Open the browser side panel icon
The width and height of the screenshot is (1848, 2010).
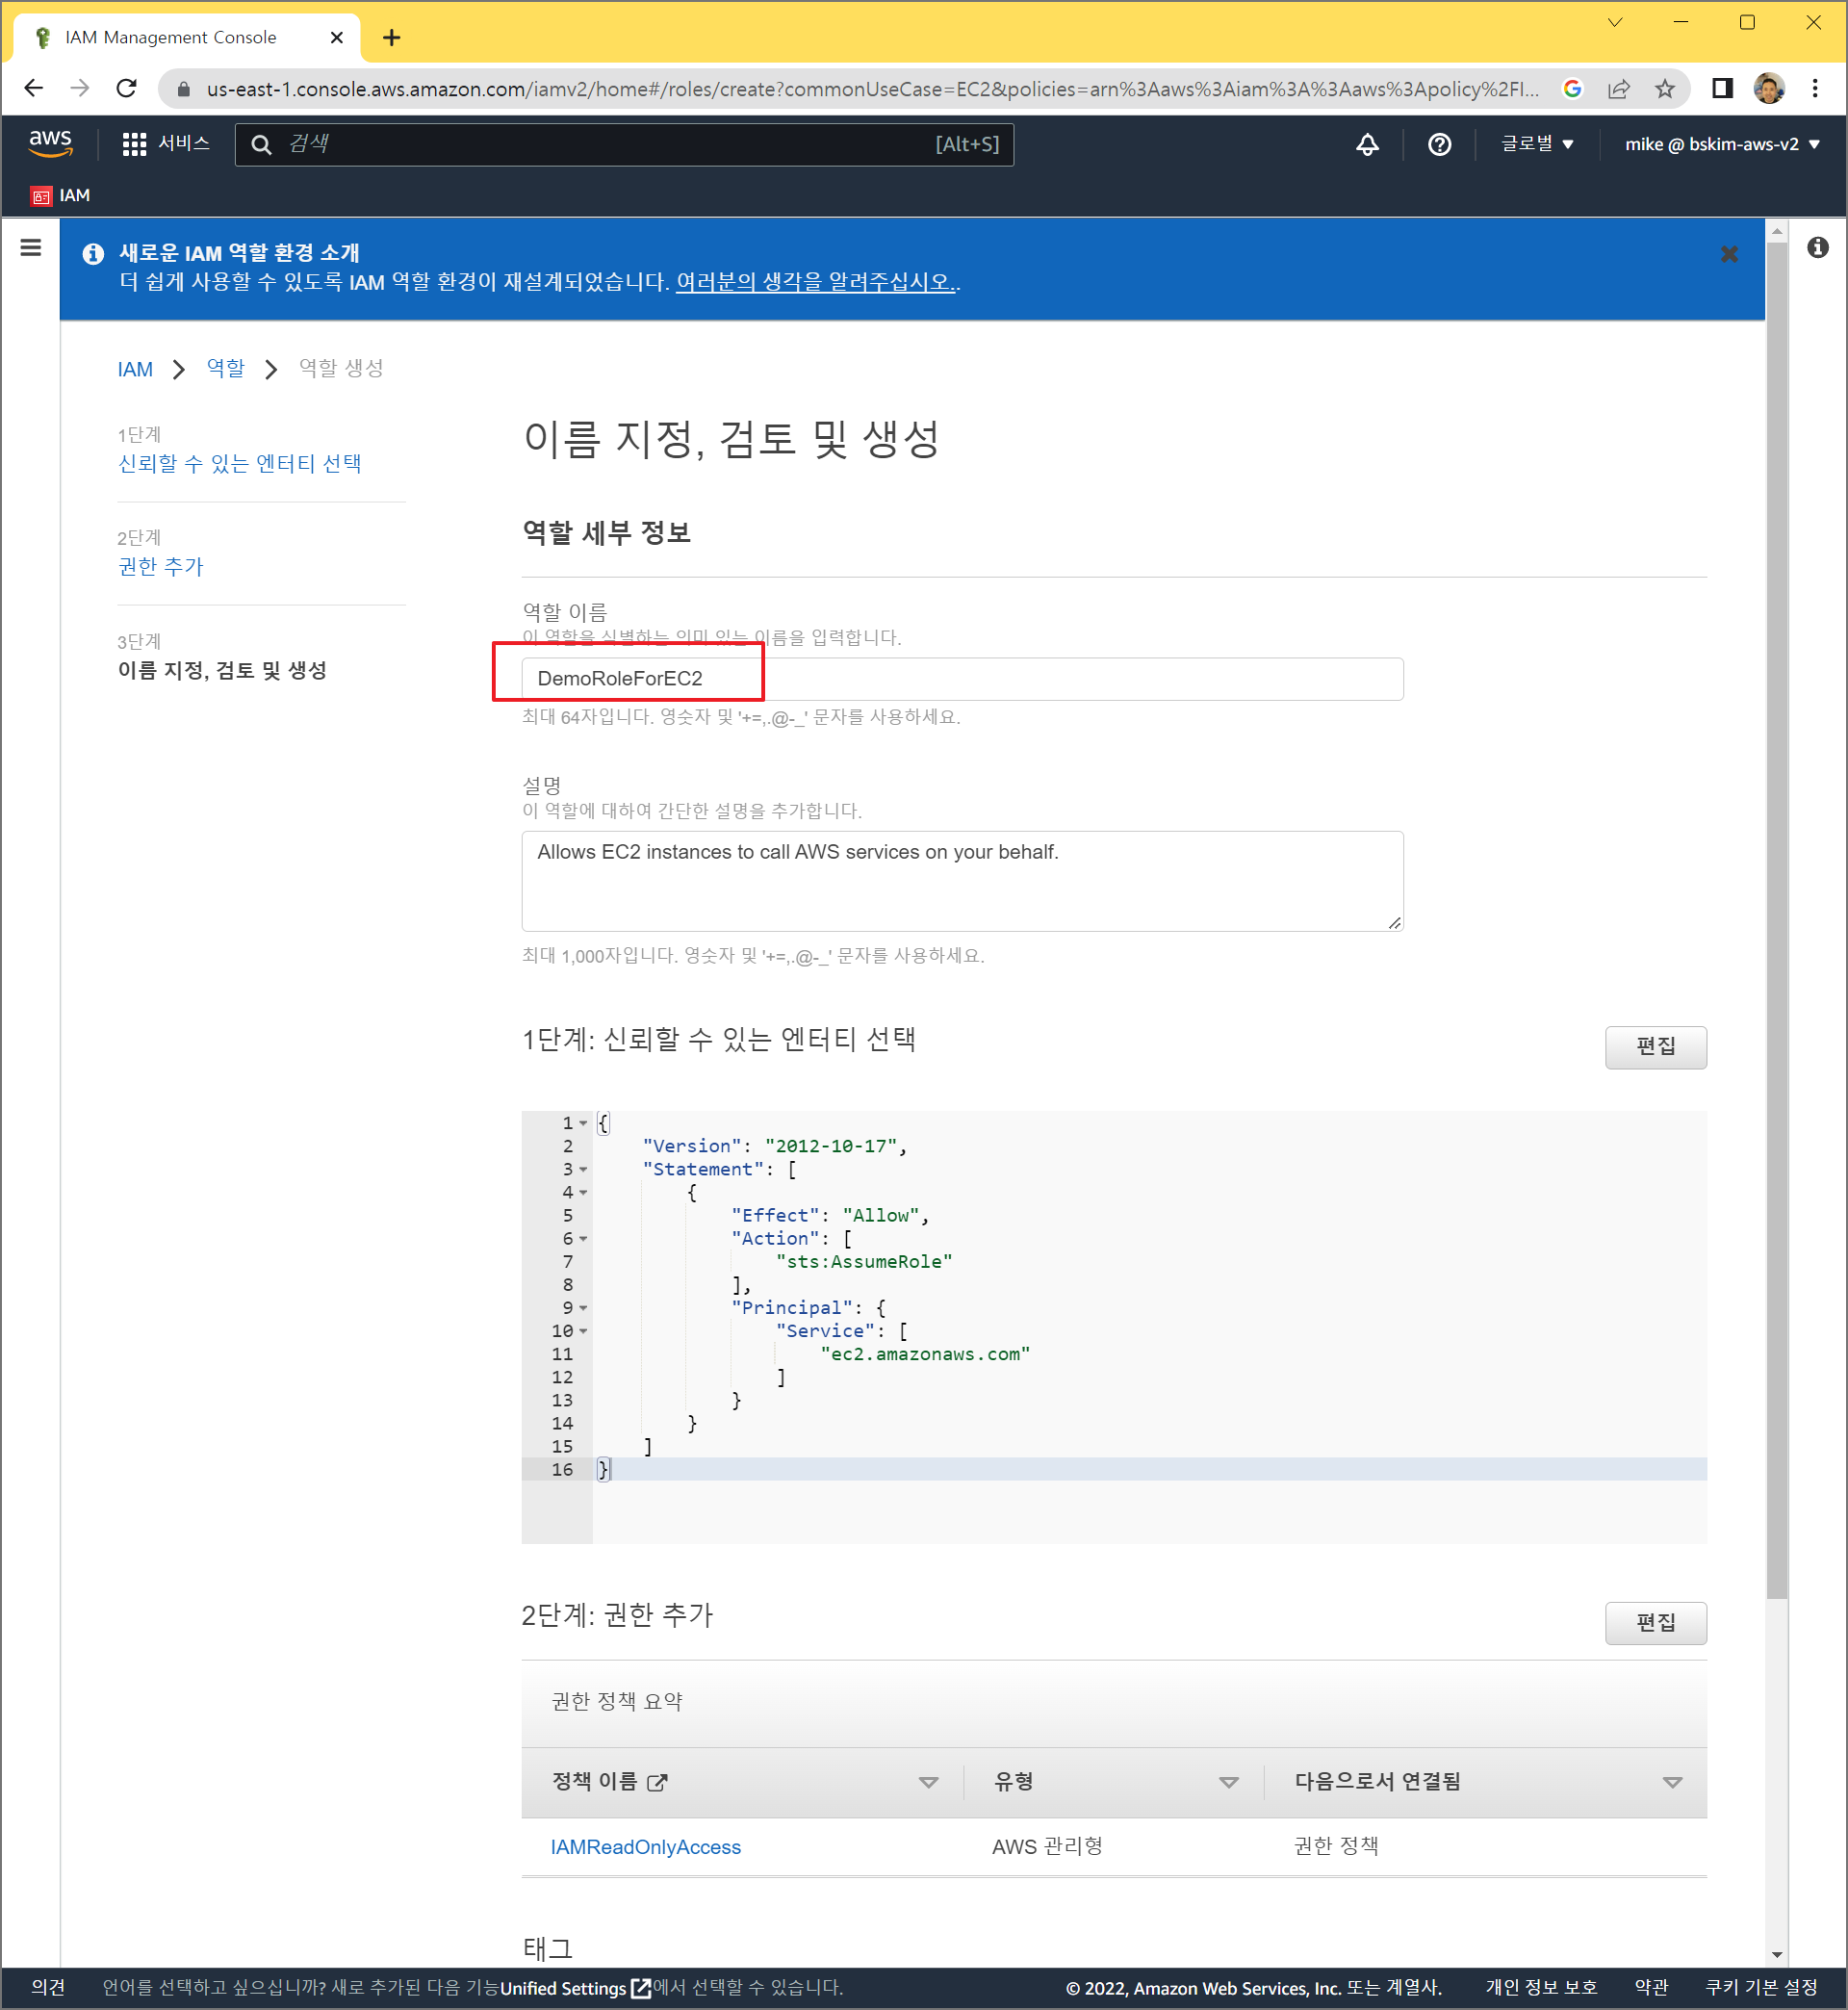click(x=1722, y=88)
